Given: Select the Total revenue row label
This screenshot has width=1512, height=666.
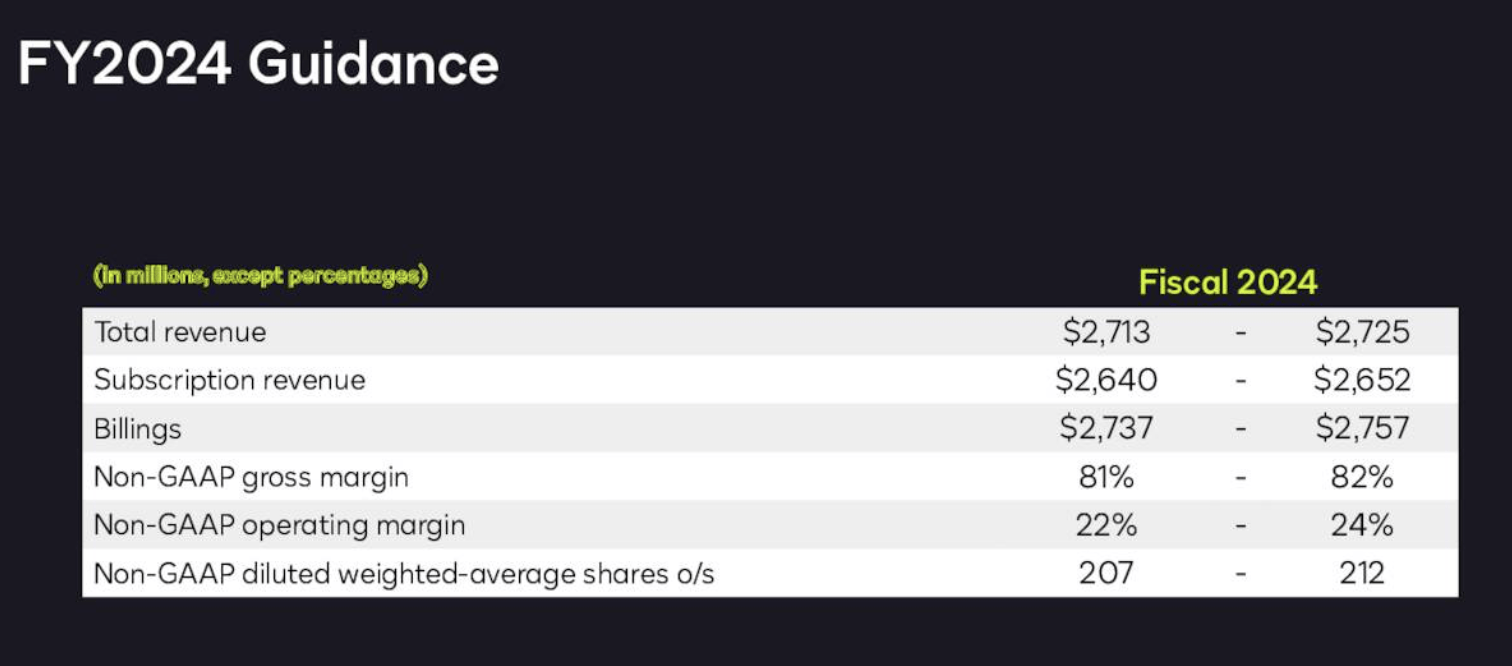Looking at the screenshot, I should coord(180,332).
